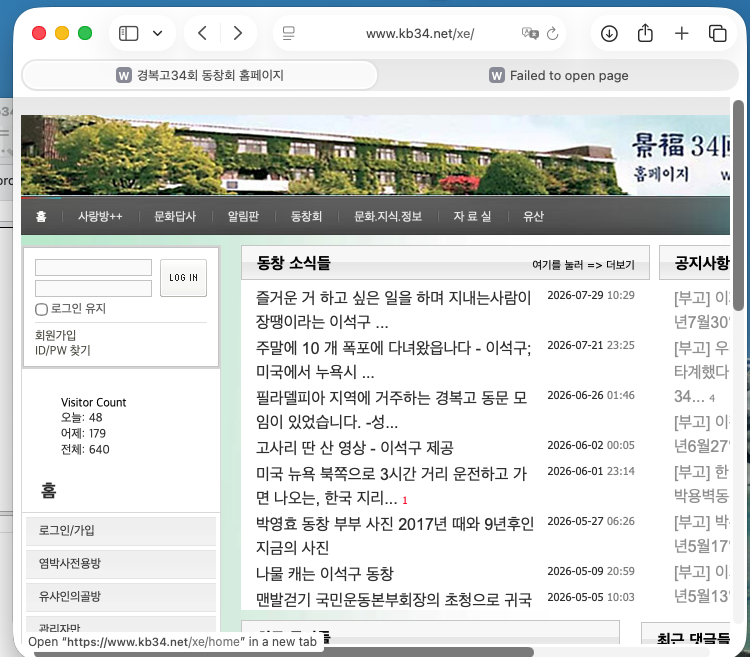Open post 필라델피아 지역에 거주하는 경복고 동문

coord(391,409)
